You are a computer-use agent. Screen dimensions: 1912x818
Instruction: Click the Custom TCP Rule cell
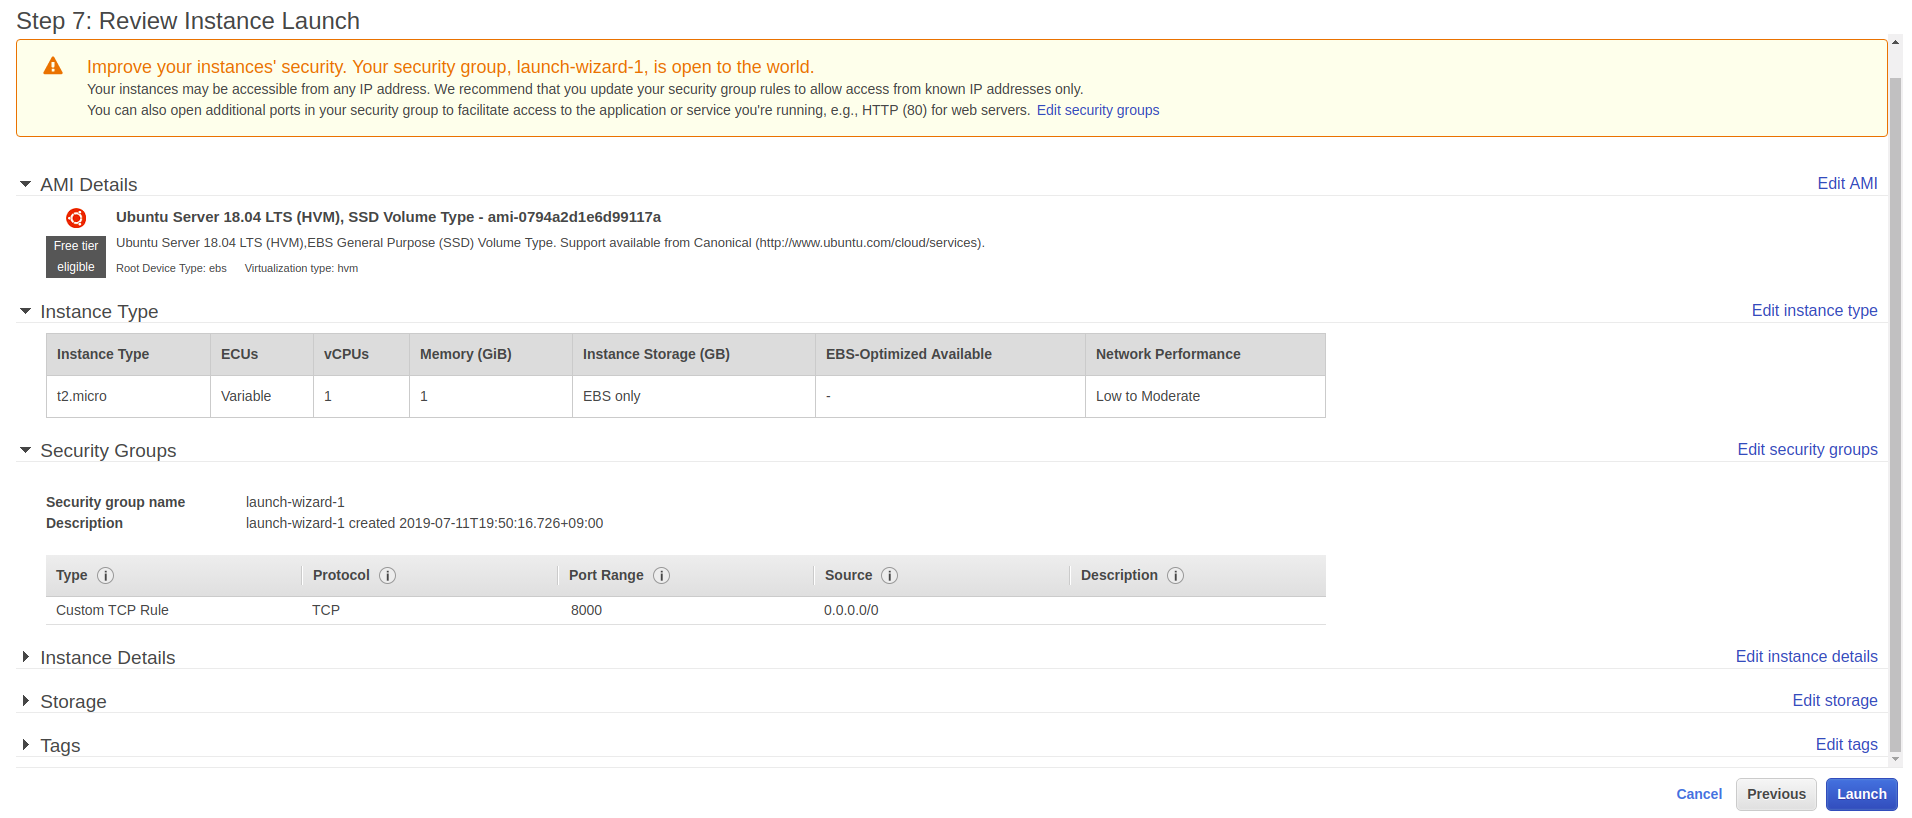[112, 610]
